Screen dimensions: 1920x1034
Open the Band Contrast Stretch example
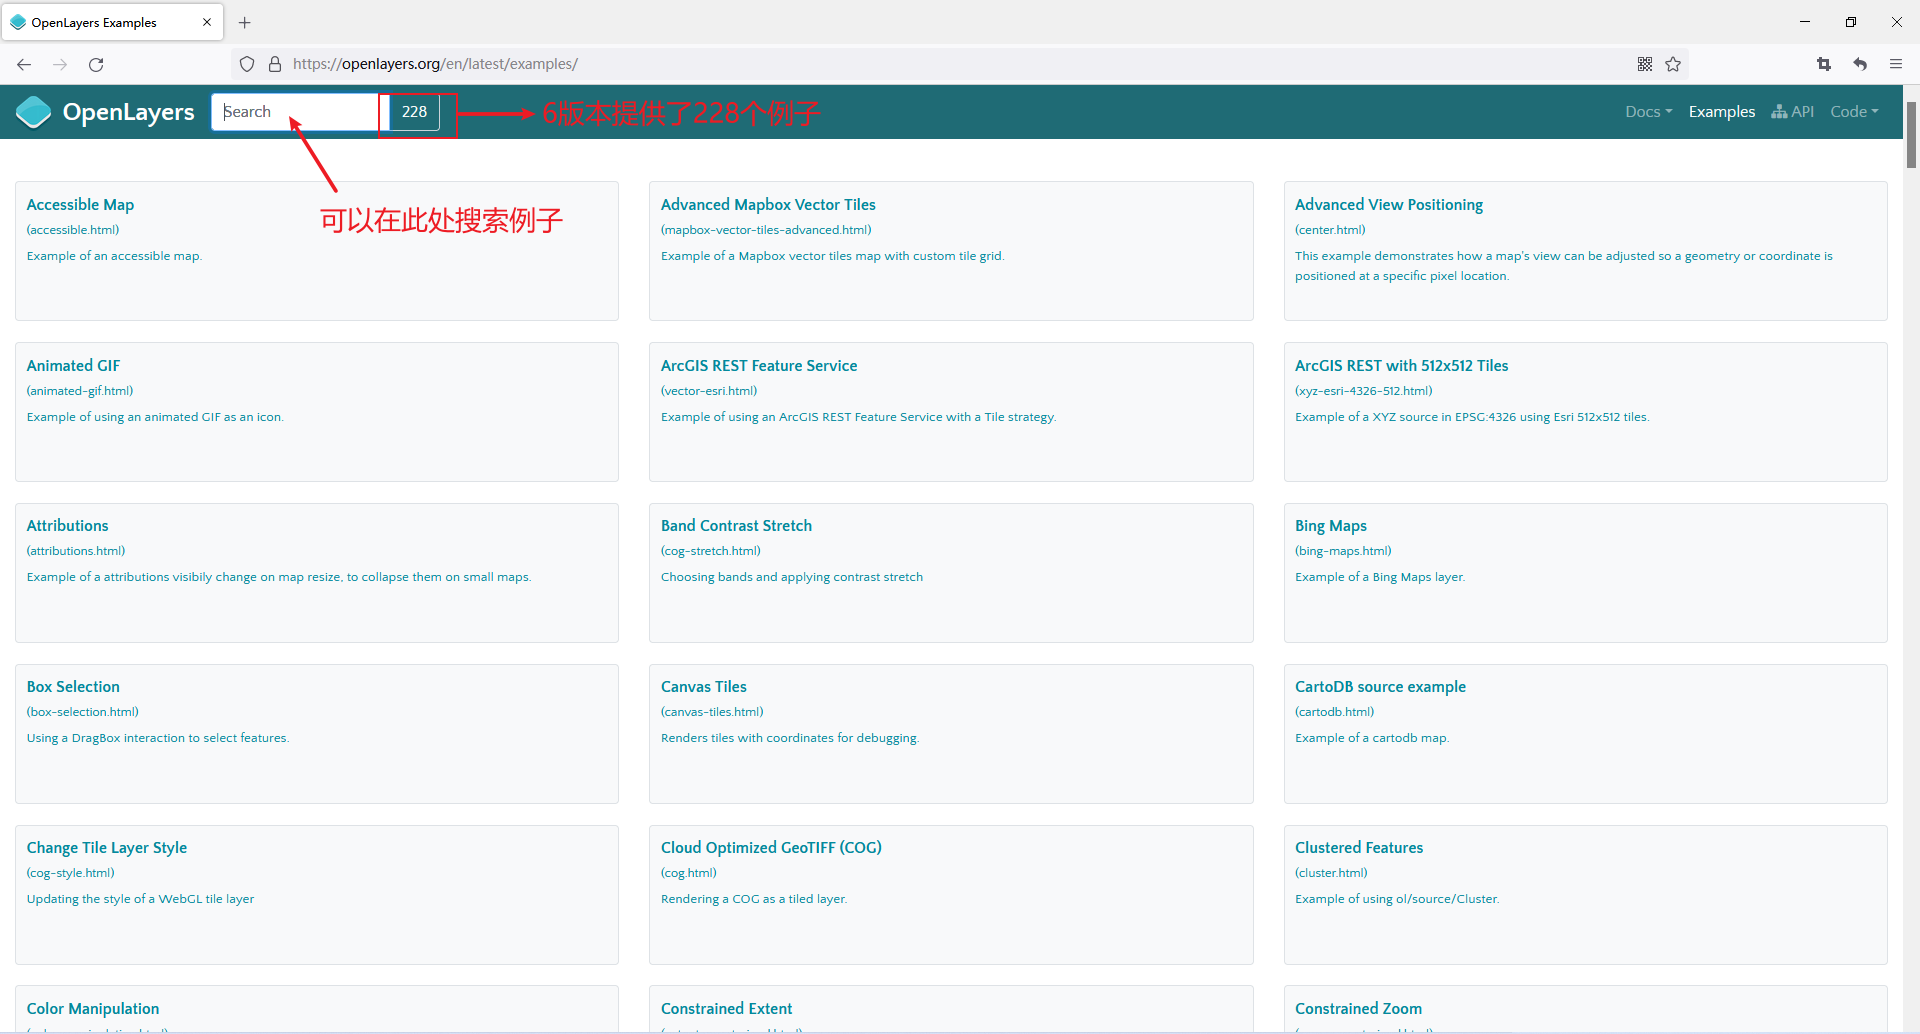point(736,526)
